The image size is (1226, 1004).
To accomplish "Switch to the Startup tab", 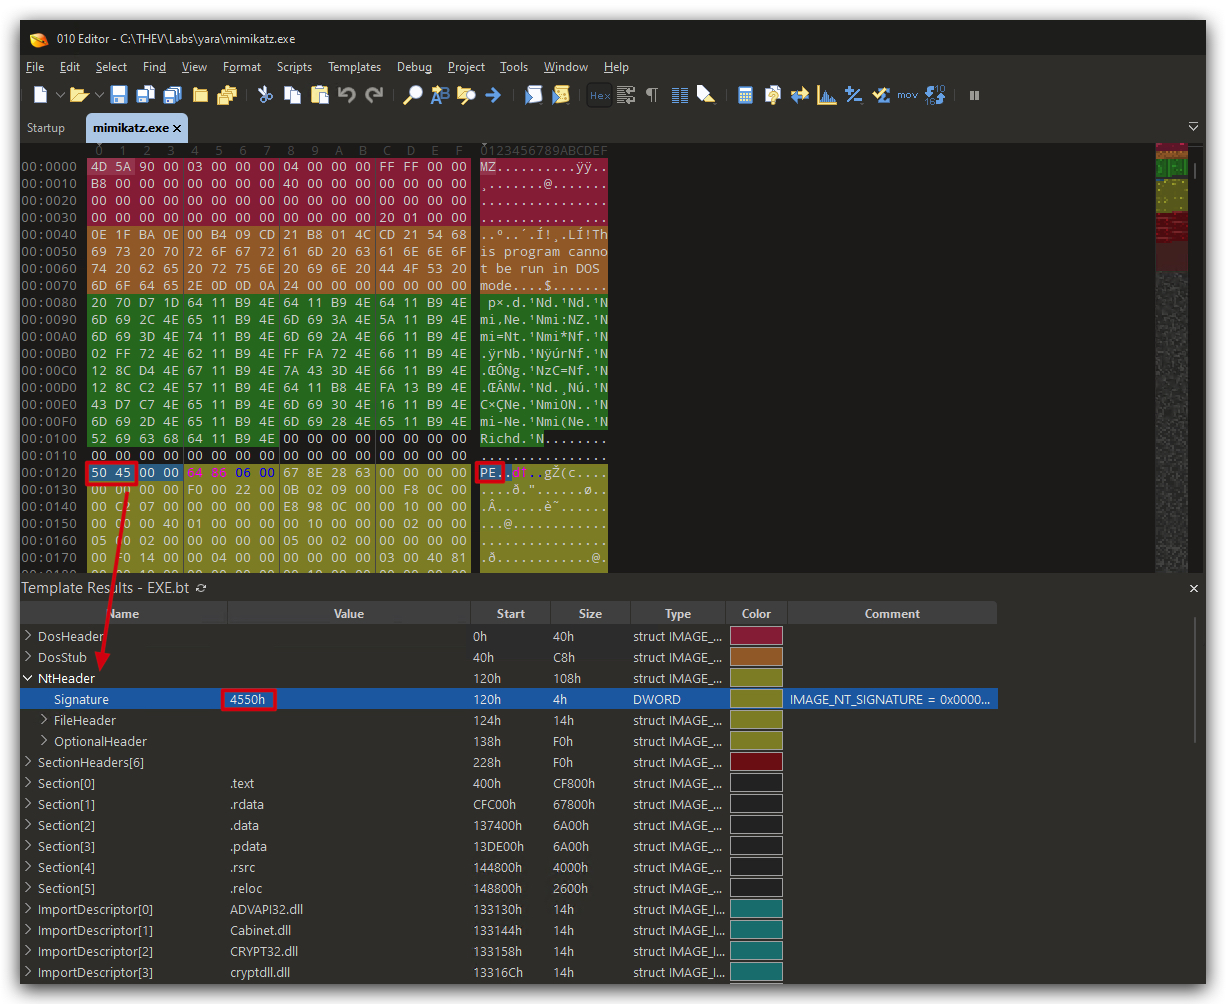I will 46,128.
